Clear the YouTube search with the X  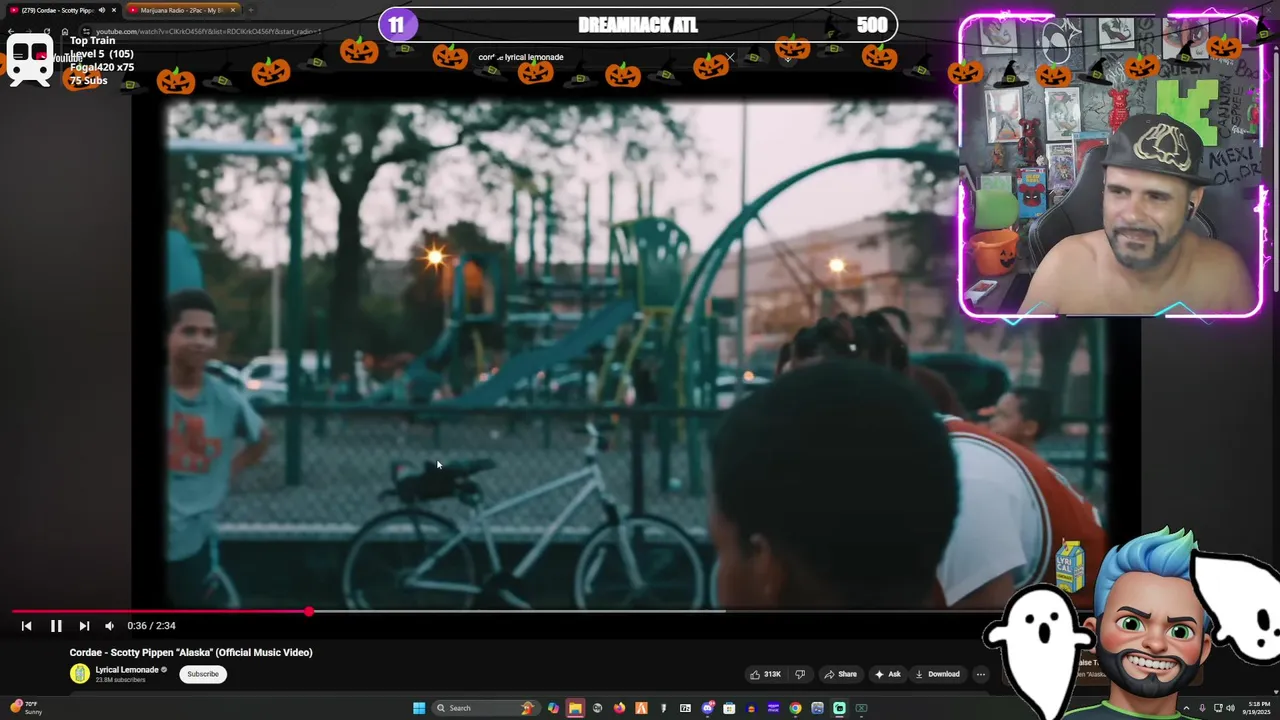730,57
